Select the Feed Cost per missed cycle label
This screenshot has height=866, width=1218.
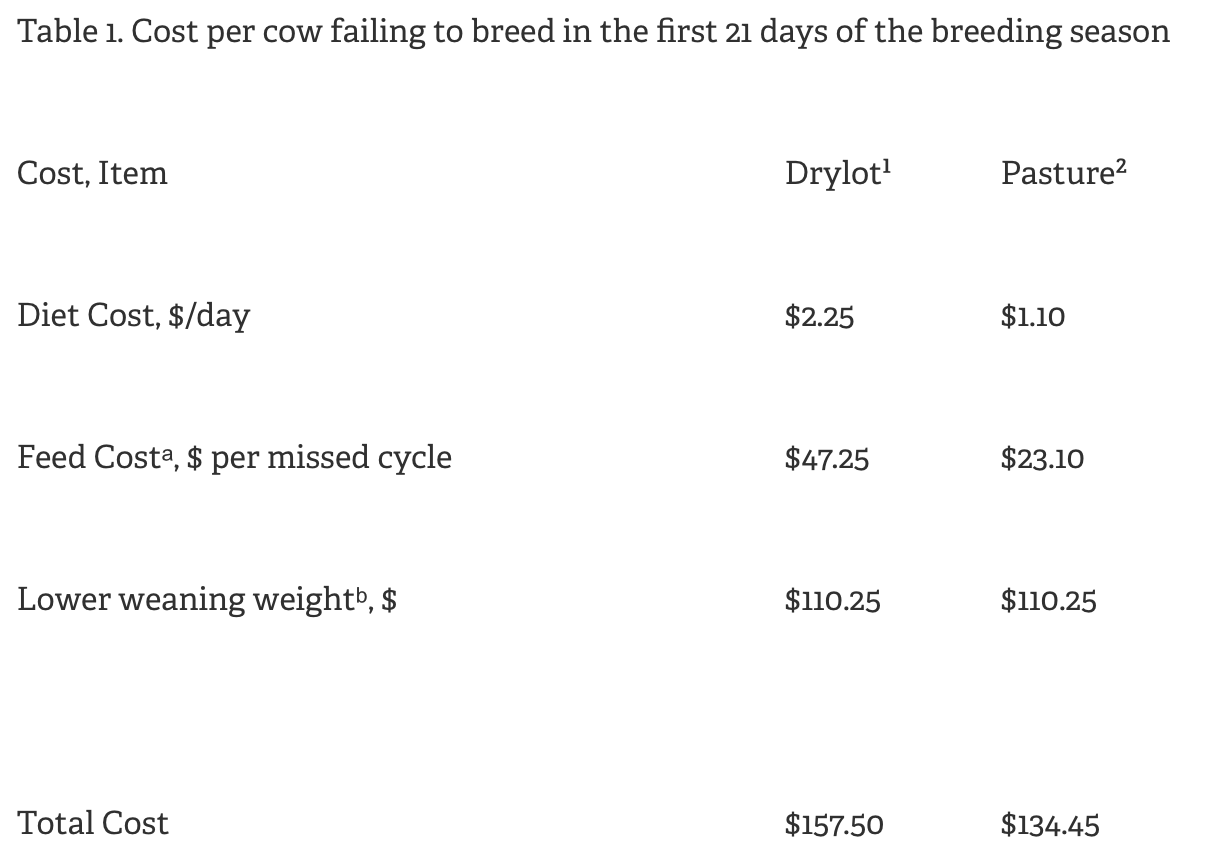pyautogui.click(x=235, y=459)
